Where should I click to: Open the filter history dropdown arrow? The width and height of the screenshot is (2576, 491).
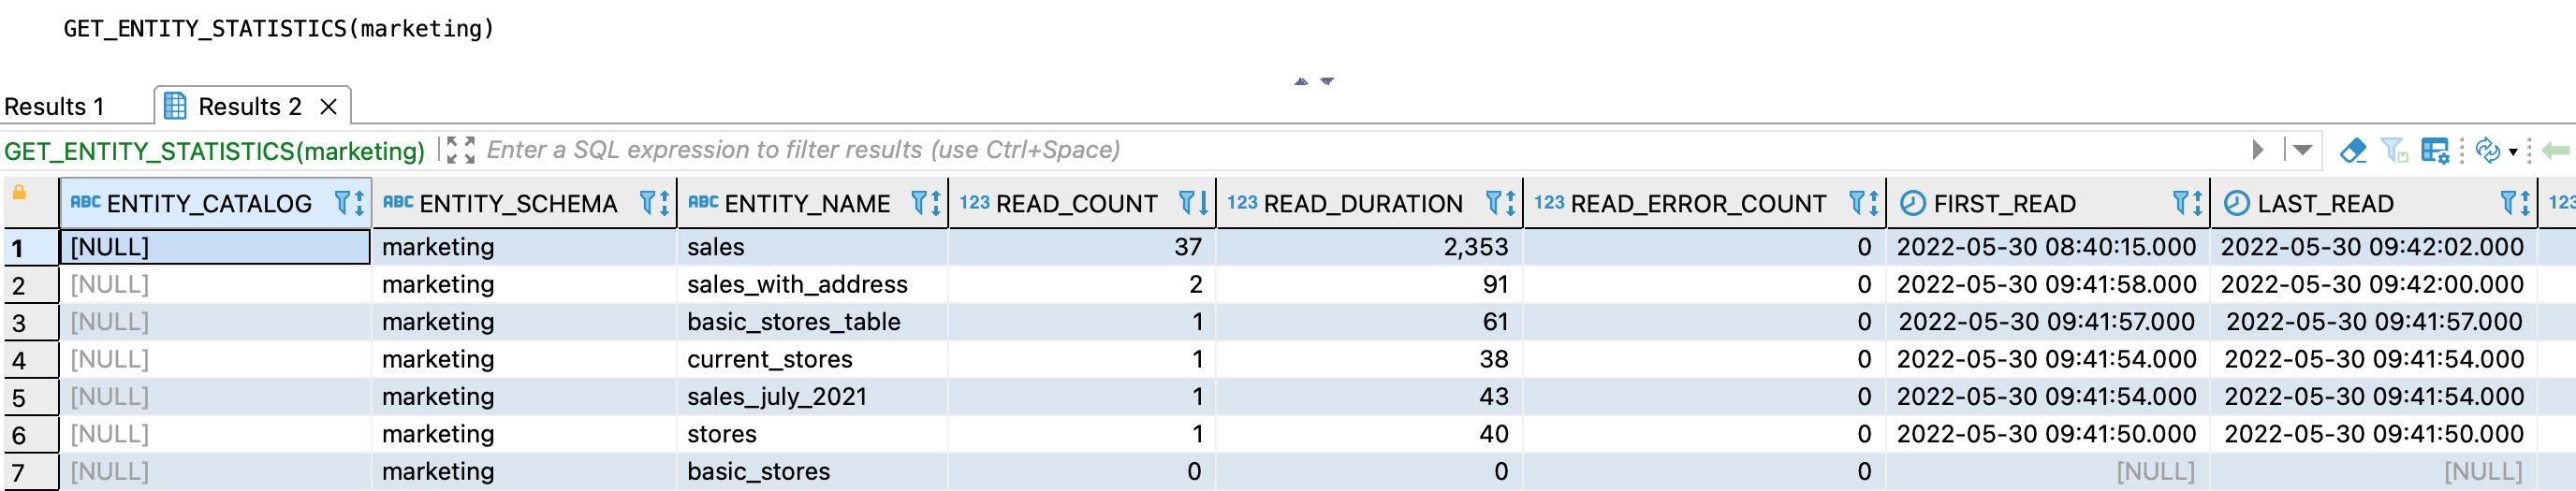pos(2303,150)
